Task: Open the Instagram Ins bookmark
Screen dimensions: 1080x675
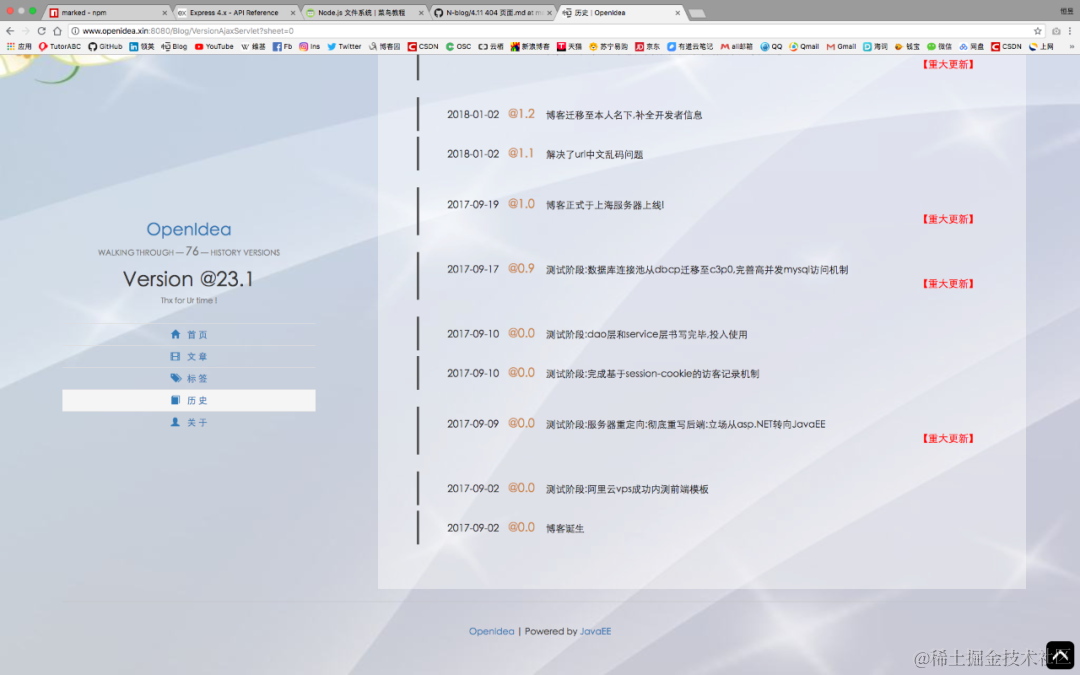Action: (309, 47)
